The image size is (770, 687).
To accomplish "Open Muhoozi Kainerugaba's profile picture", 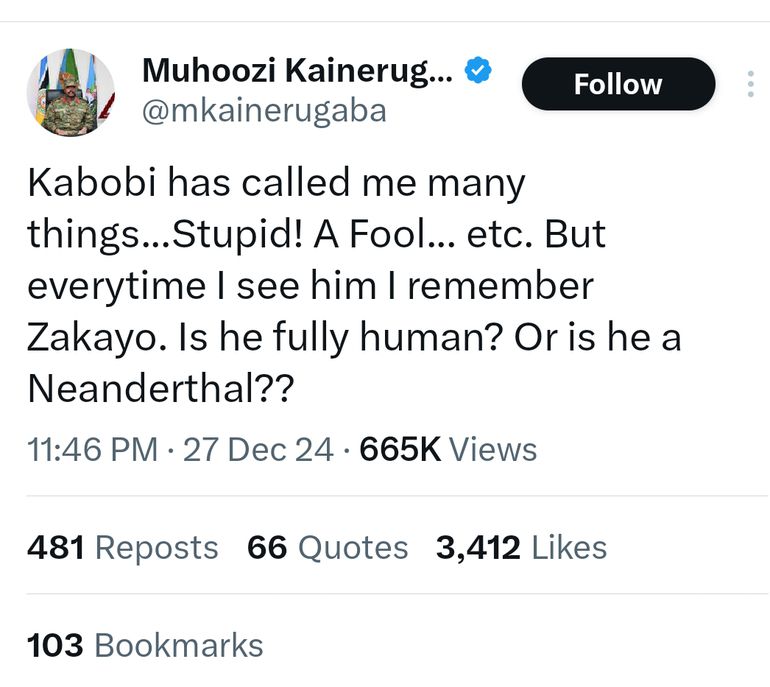I will (71, 92).
